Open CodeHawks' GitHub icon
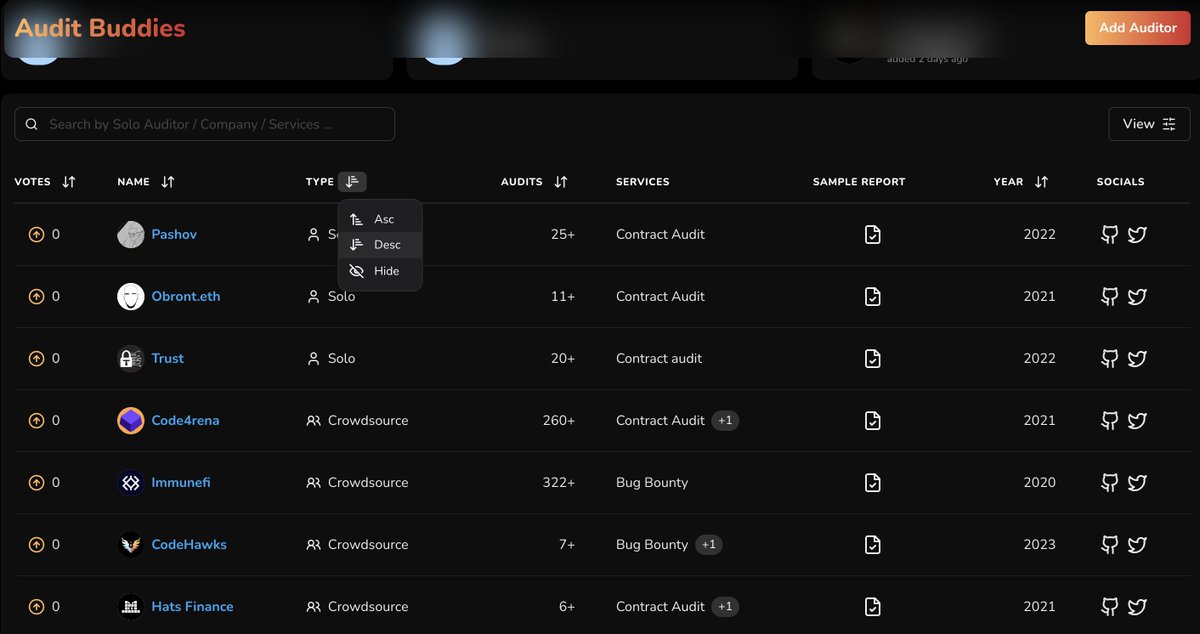Image resolution: width=1200 pixels, height=634 pixels. [1109, 545]
